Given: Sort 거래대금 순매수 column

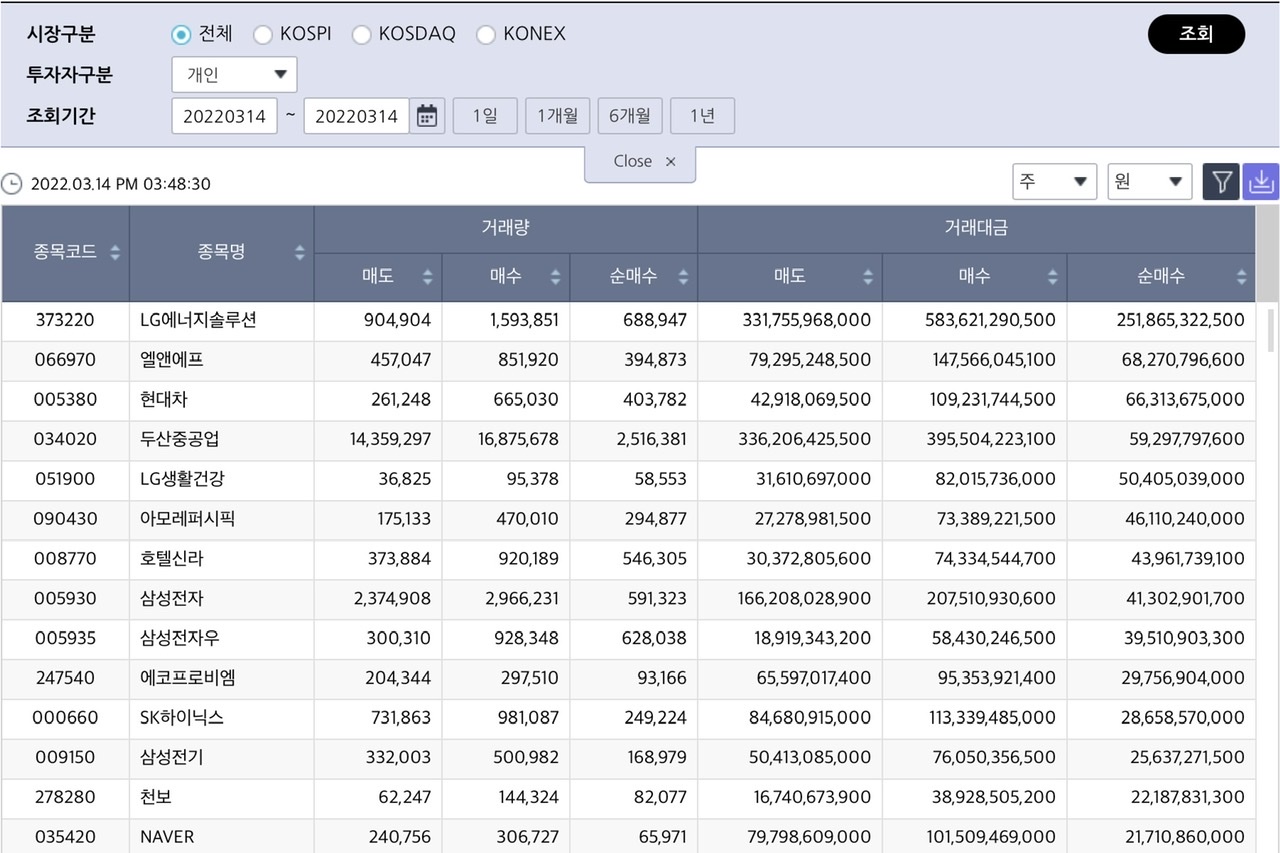Looking at the screenshot, I should (x=1242, y=277).
